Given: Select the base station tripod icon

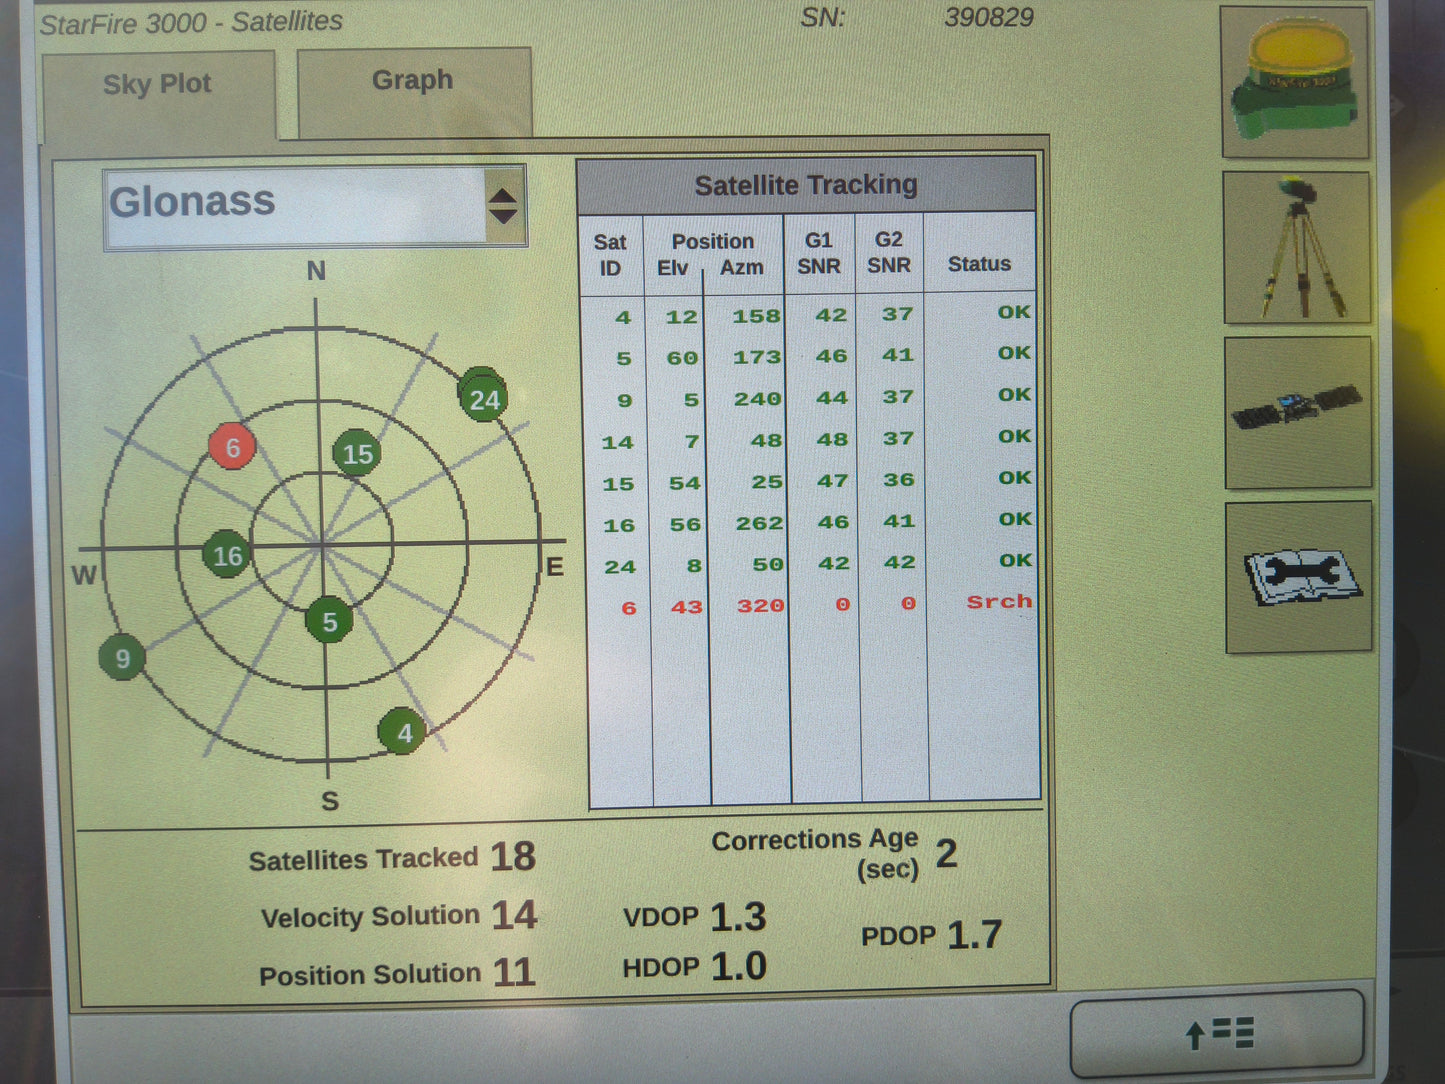Looking at the screenshot, I should coord(1296,247).
